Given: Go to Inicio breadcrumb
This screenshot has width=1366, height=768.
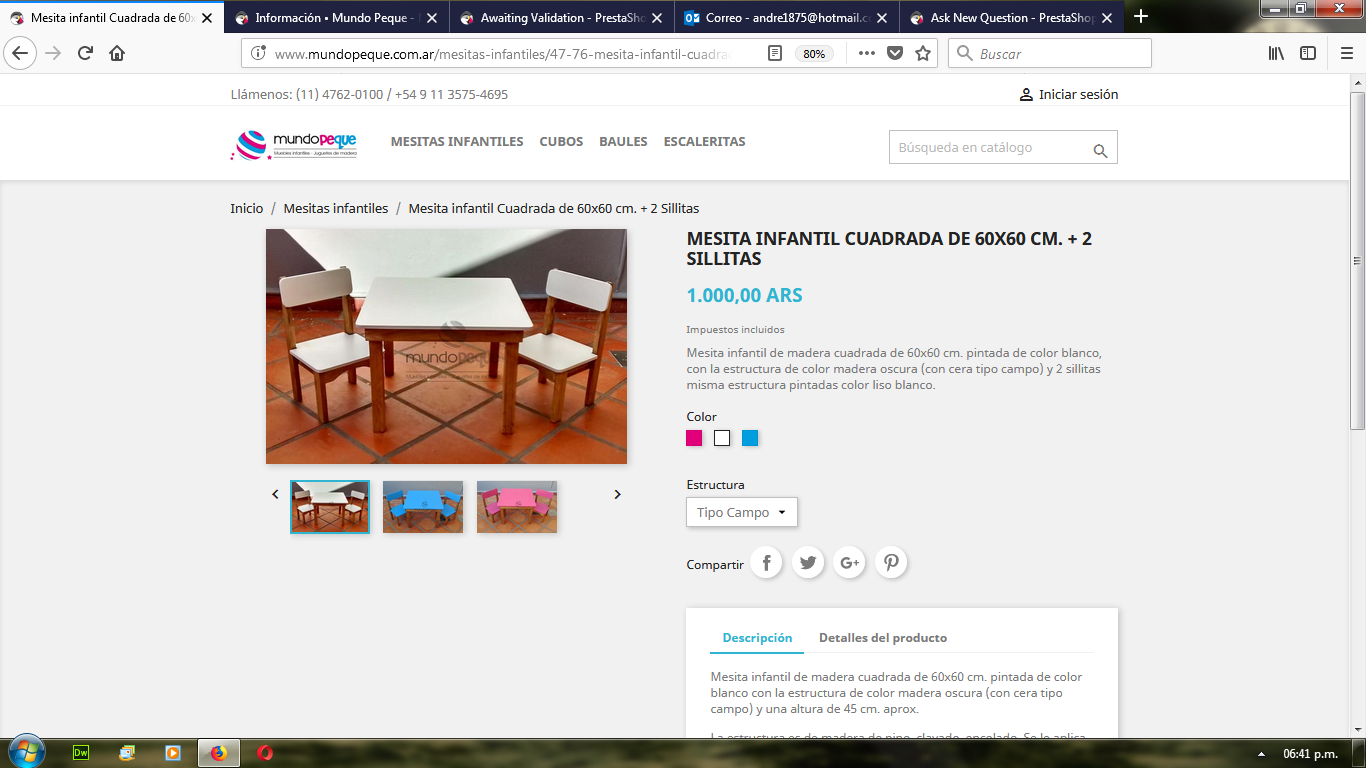Looking at the screenshot, I should click(x=247, y=209).
